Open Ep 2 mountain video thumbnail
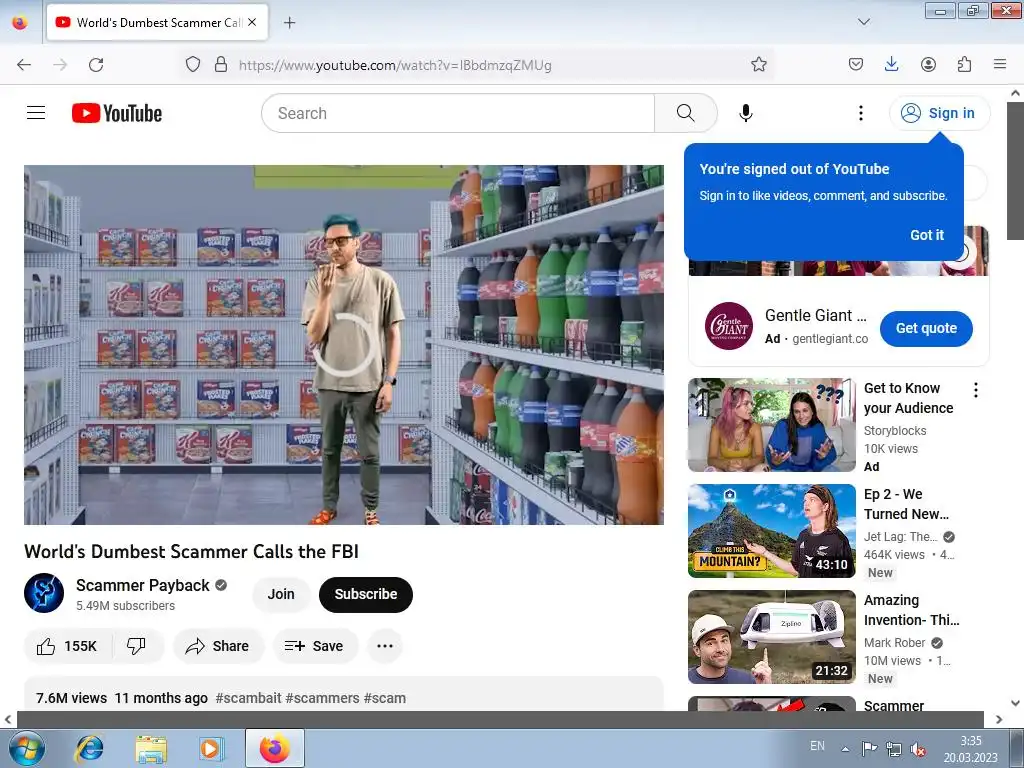This screenshot has width=1024, height=768. (771, 531)
